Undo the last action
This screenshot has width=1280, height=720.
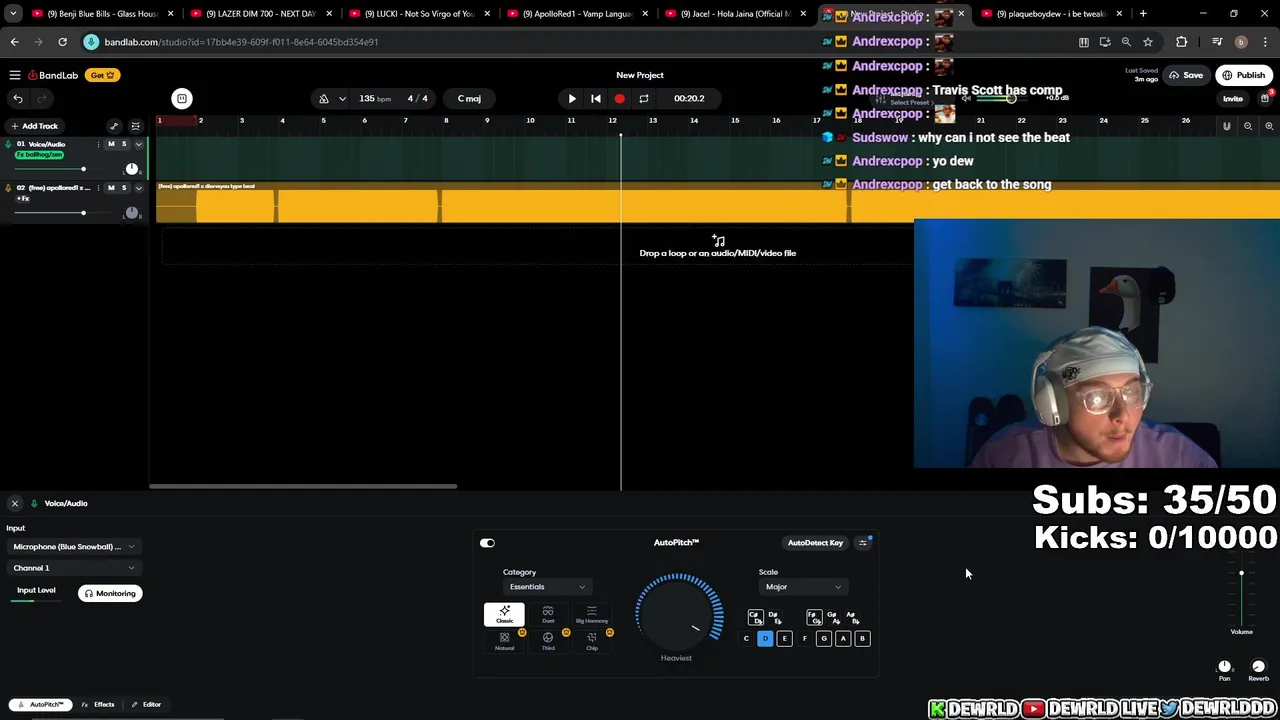click(x=18, y=98)
